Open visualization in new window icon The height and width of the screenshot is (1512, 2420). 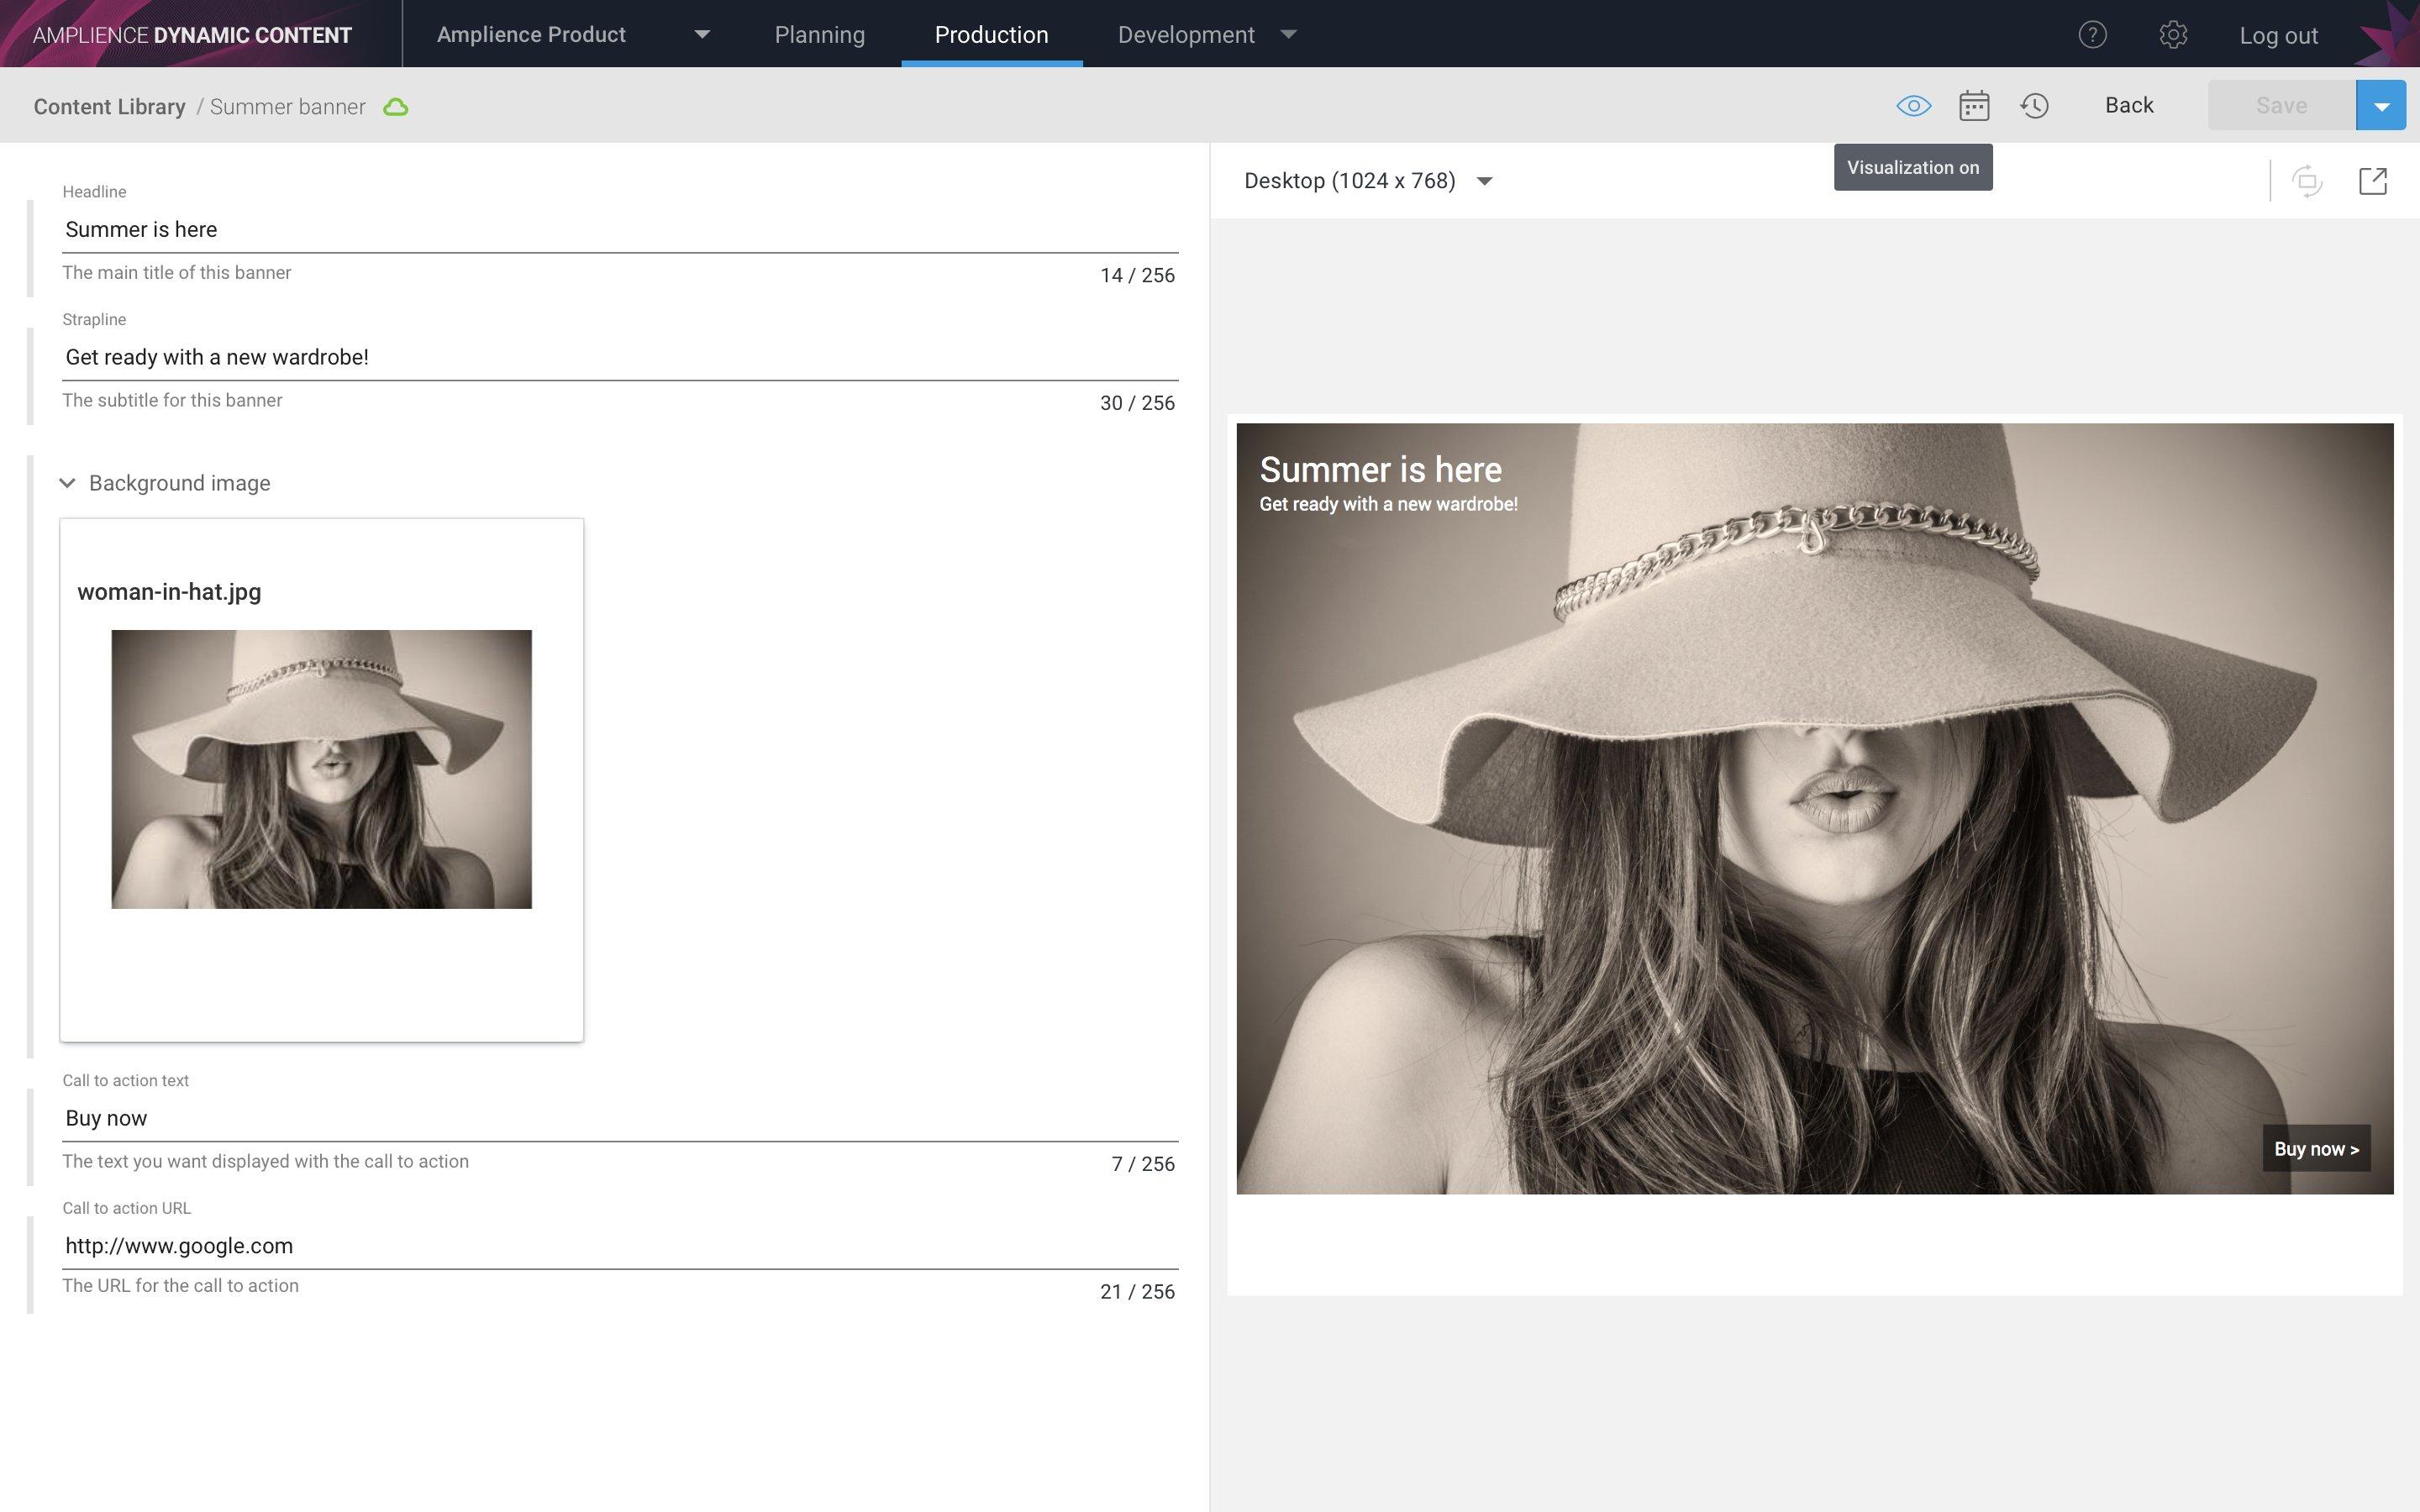(x=2373, y=181)
